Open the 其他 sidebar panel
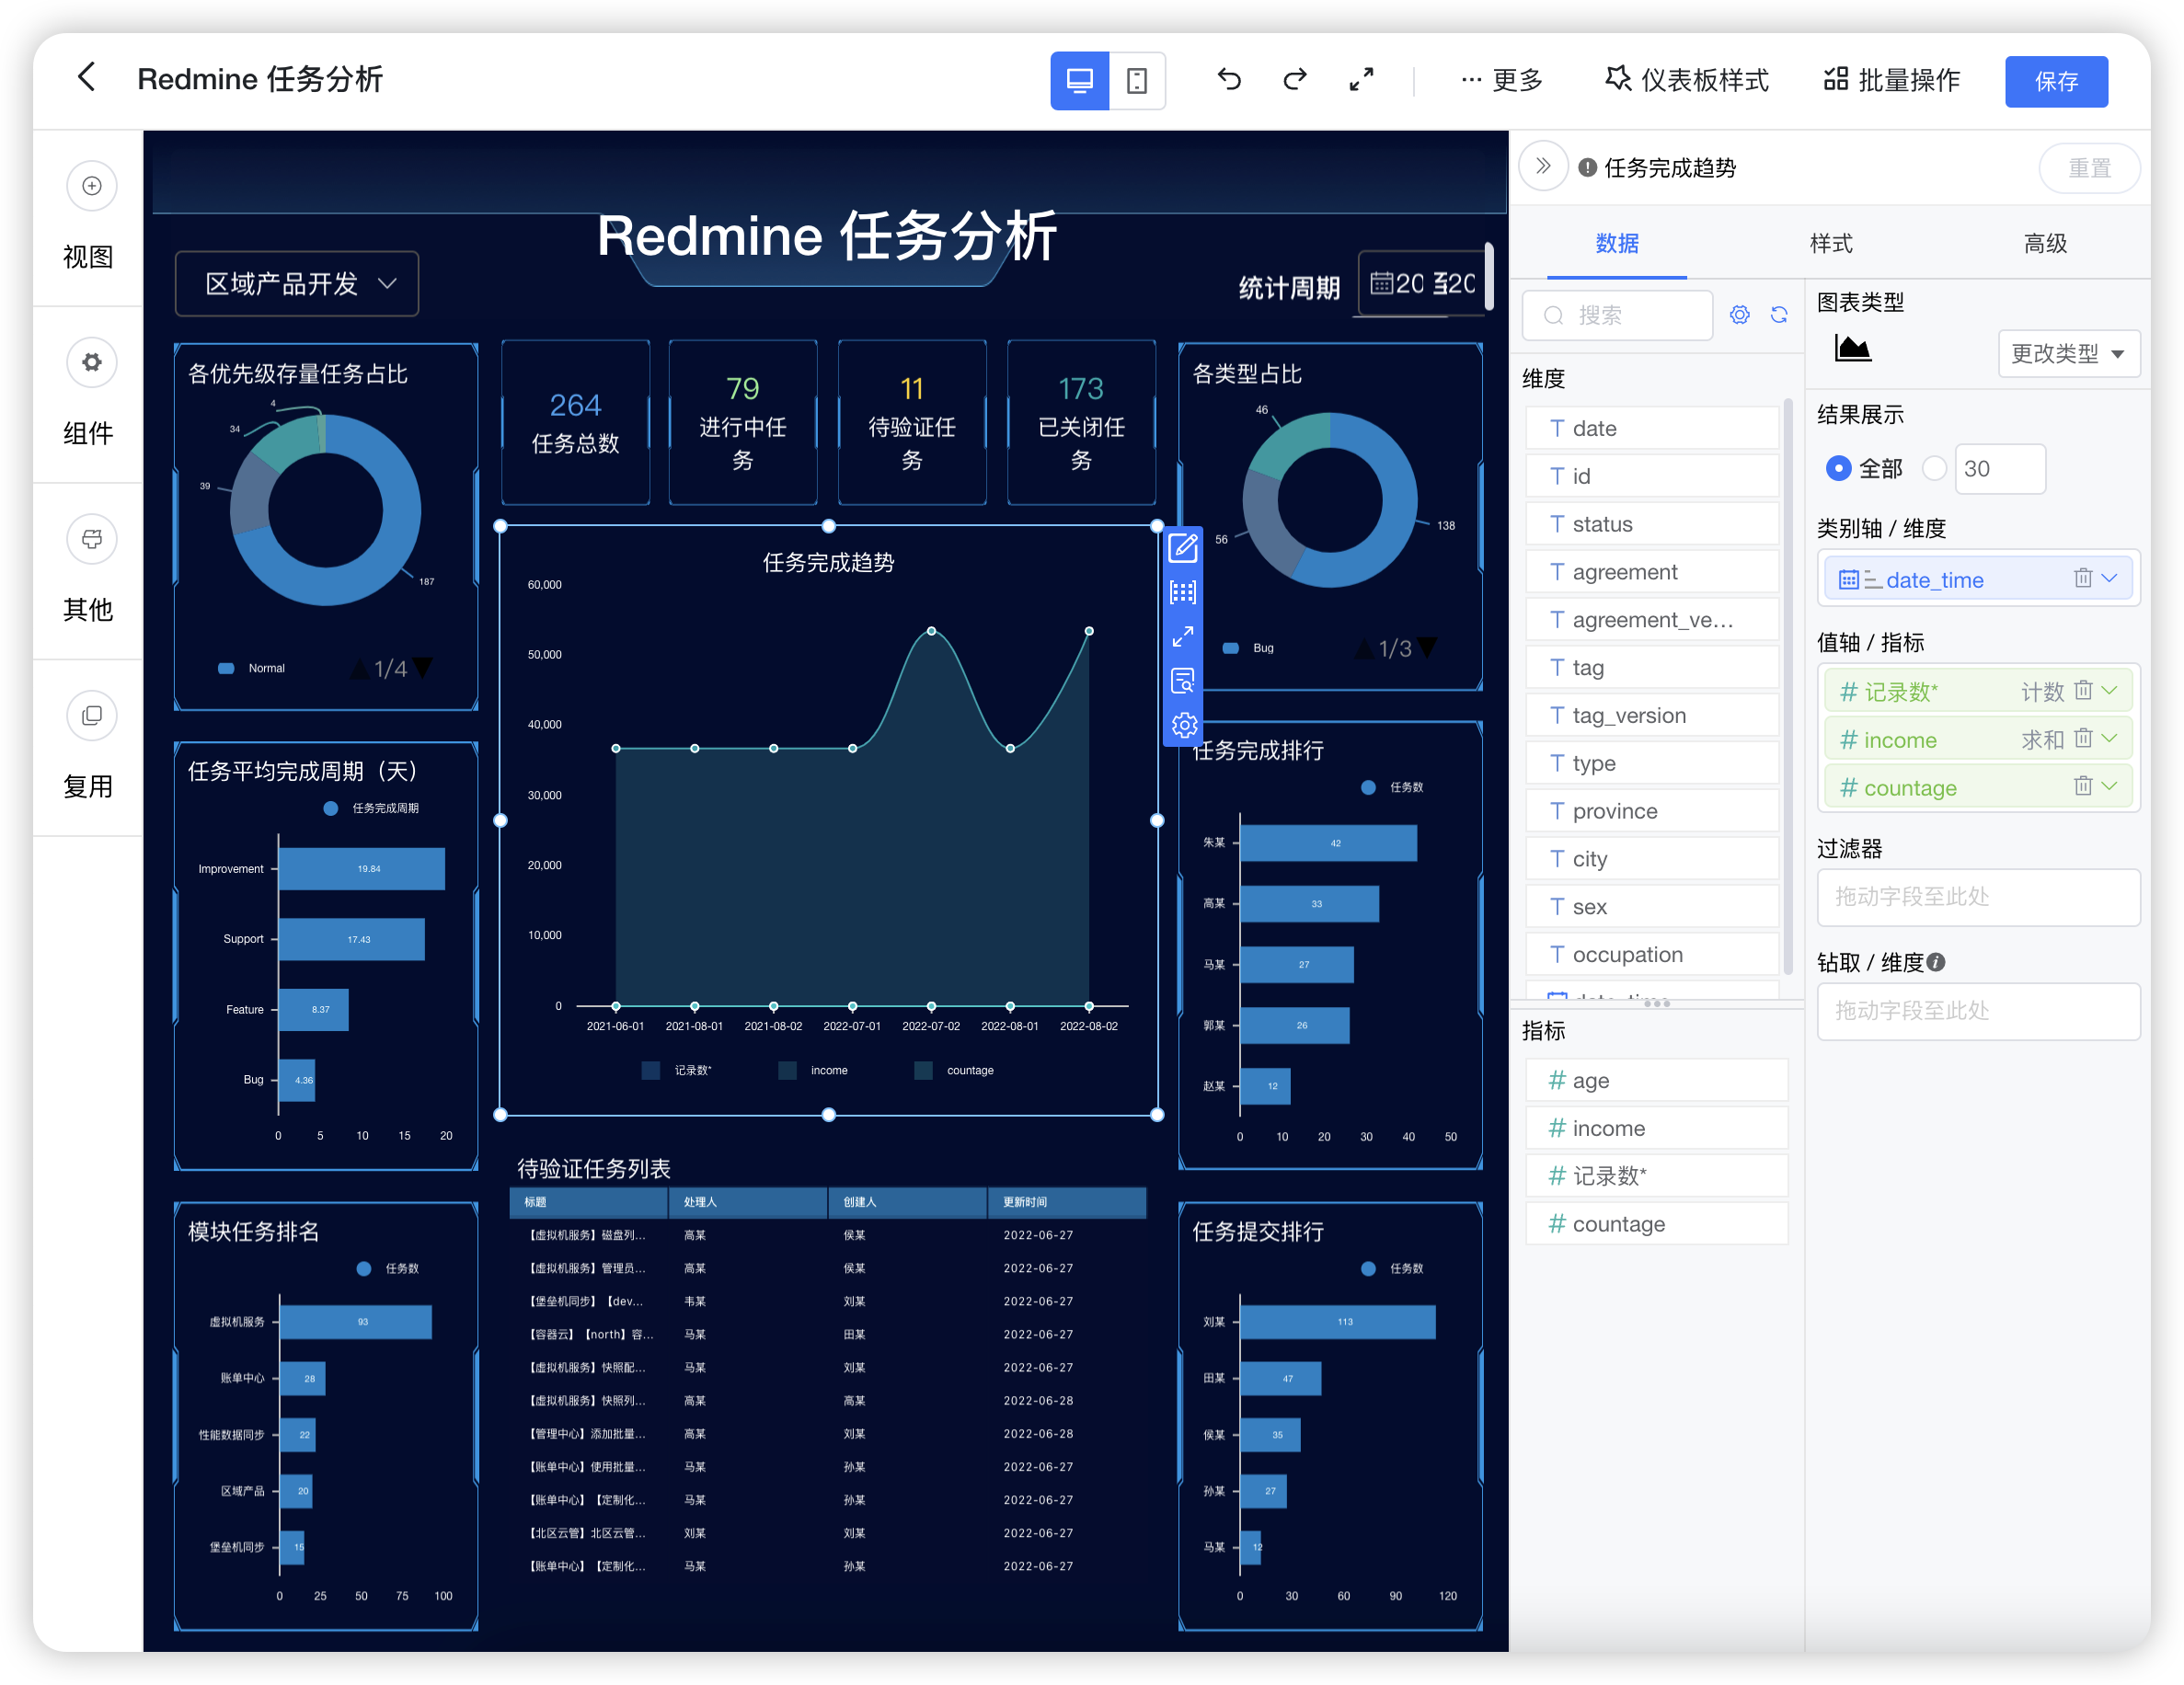This screenshot has width=2184, height=1685. tap(90, 571)
